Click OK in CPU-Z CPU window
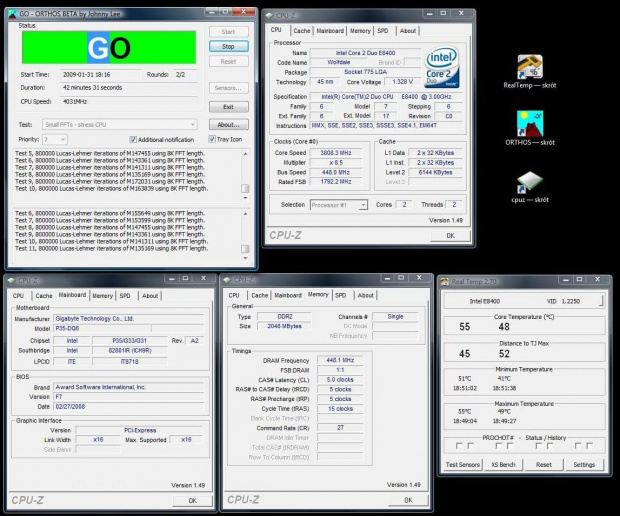Viewport: 620px width, 516px height. 450,236
